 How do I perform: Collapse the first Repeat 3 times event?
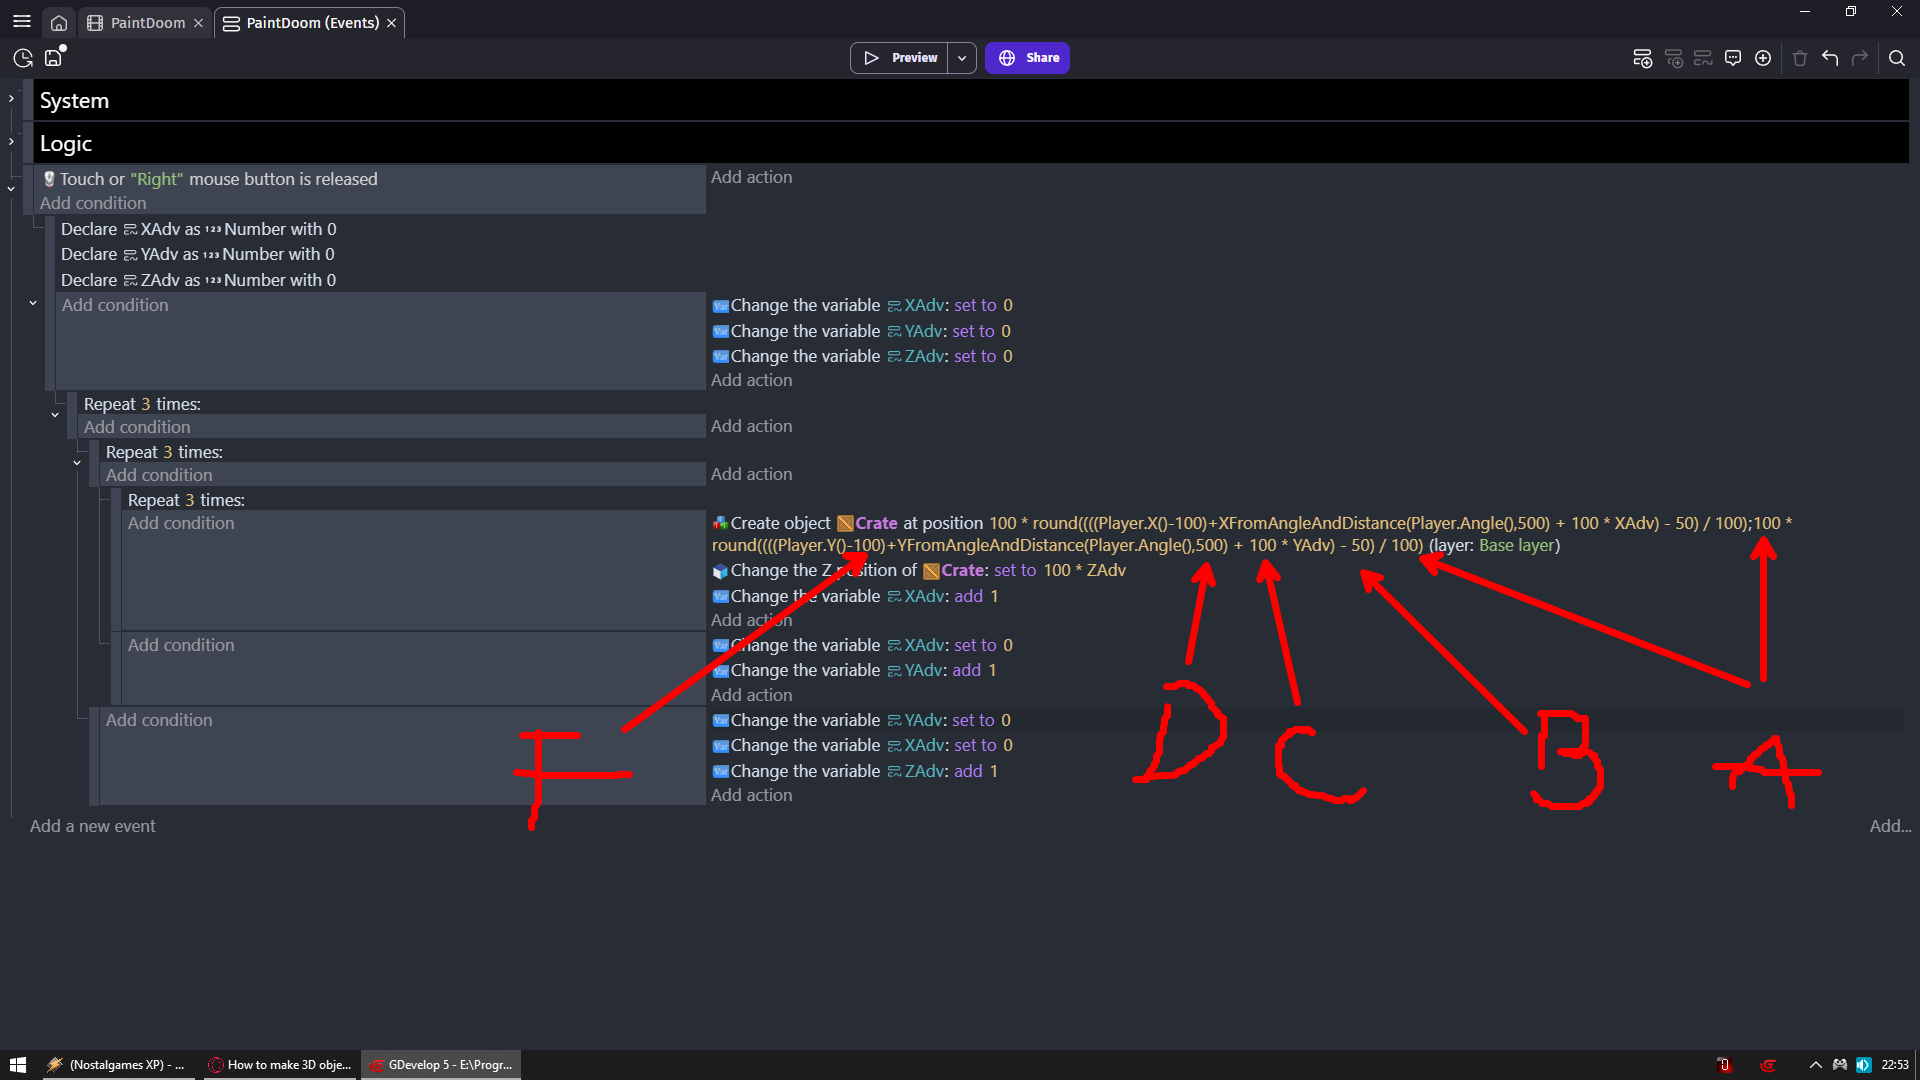click(55, 415)
